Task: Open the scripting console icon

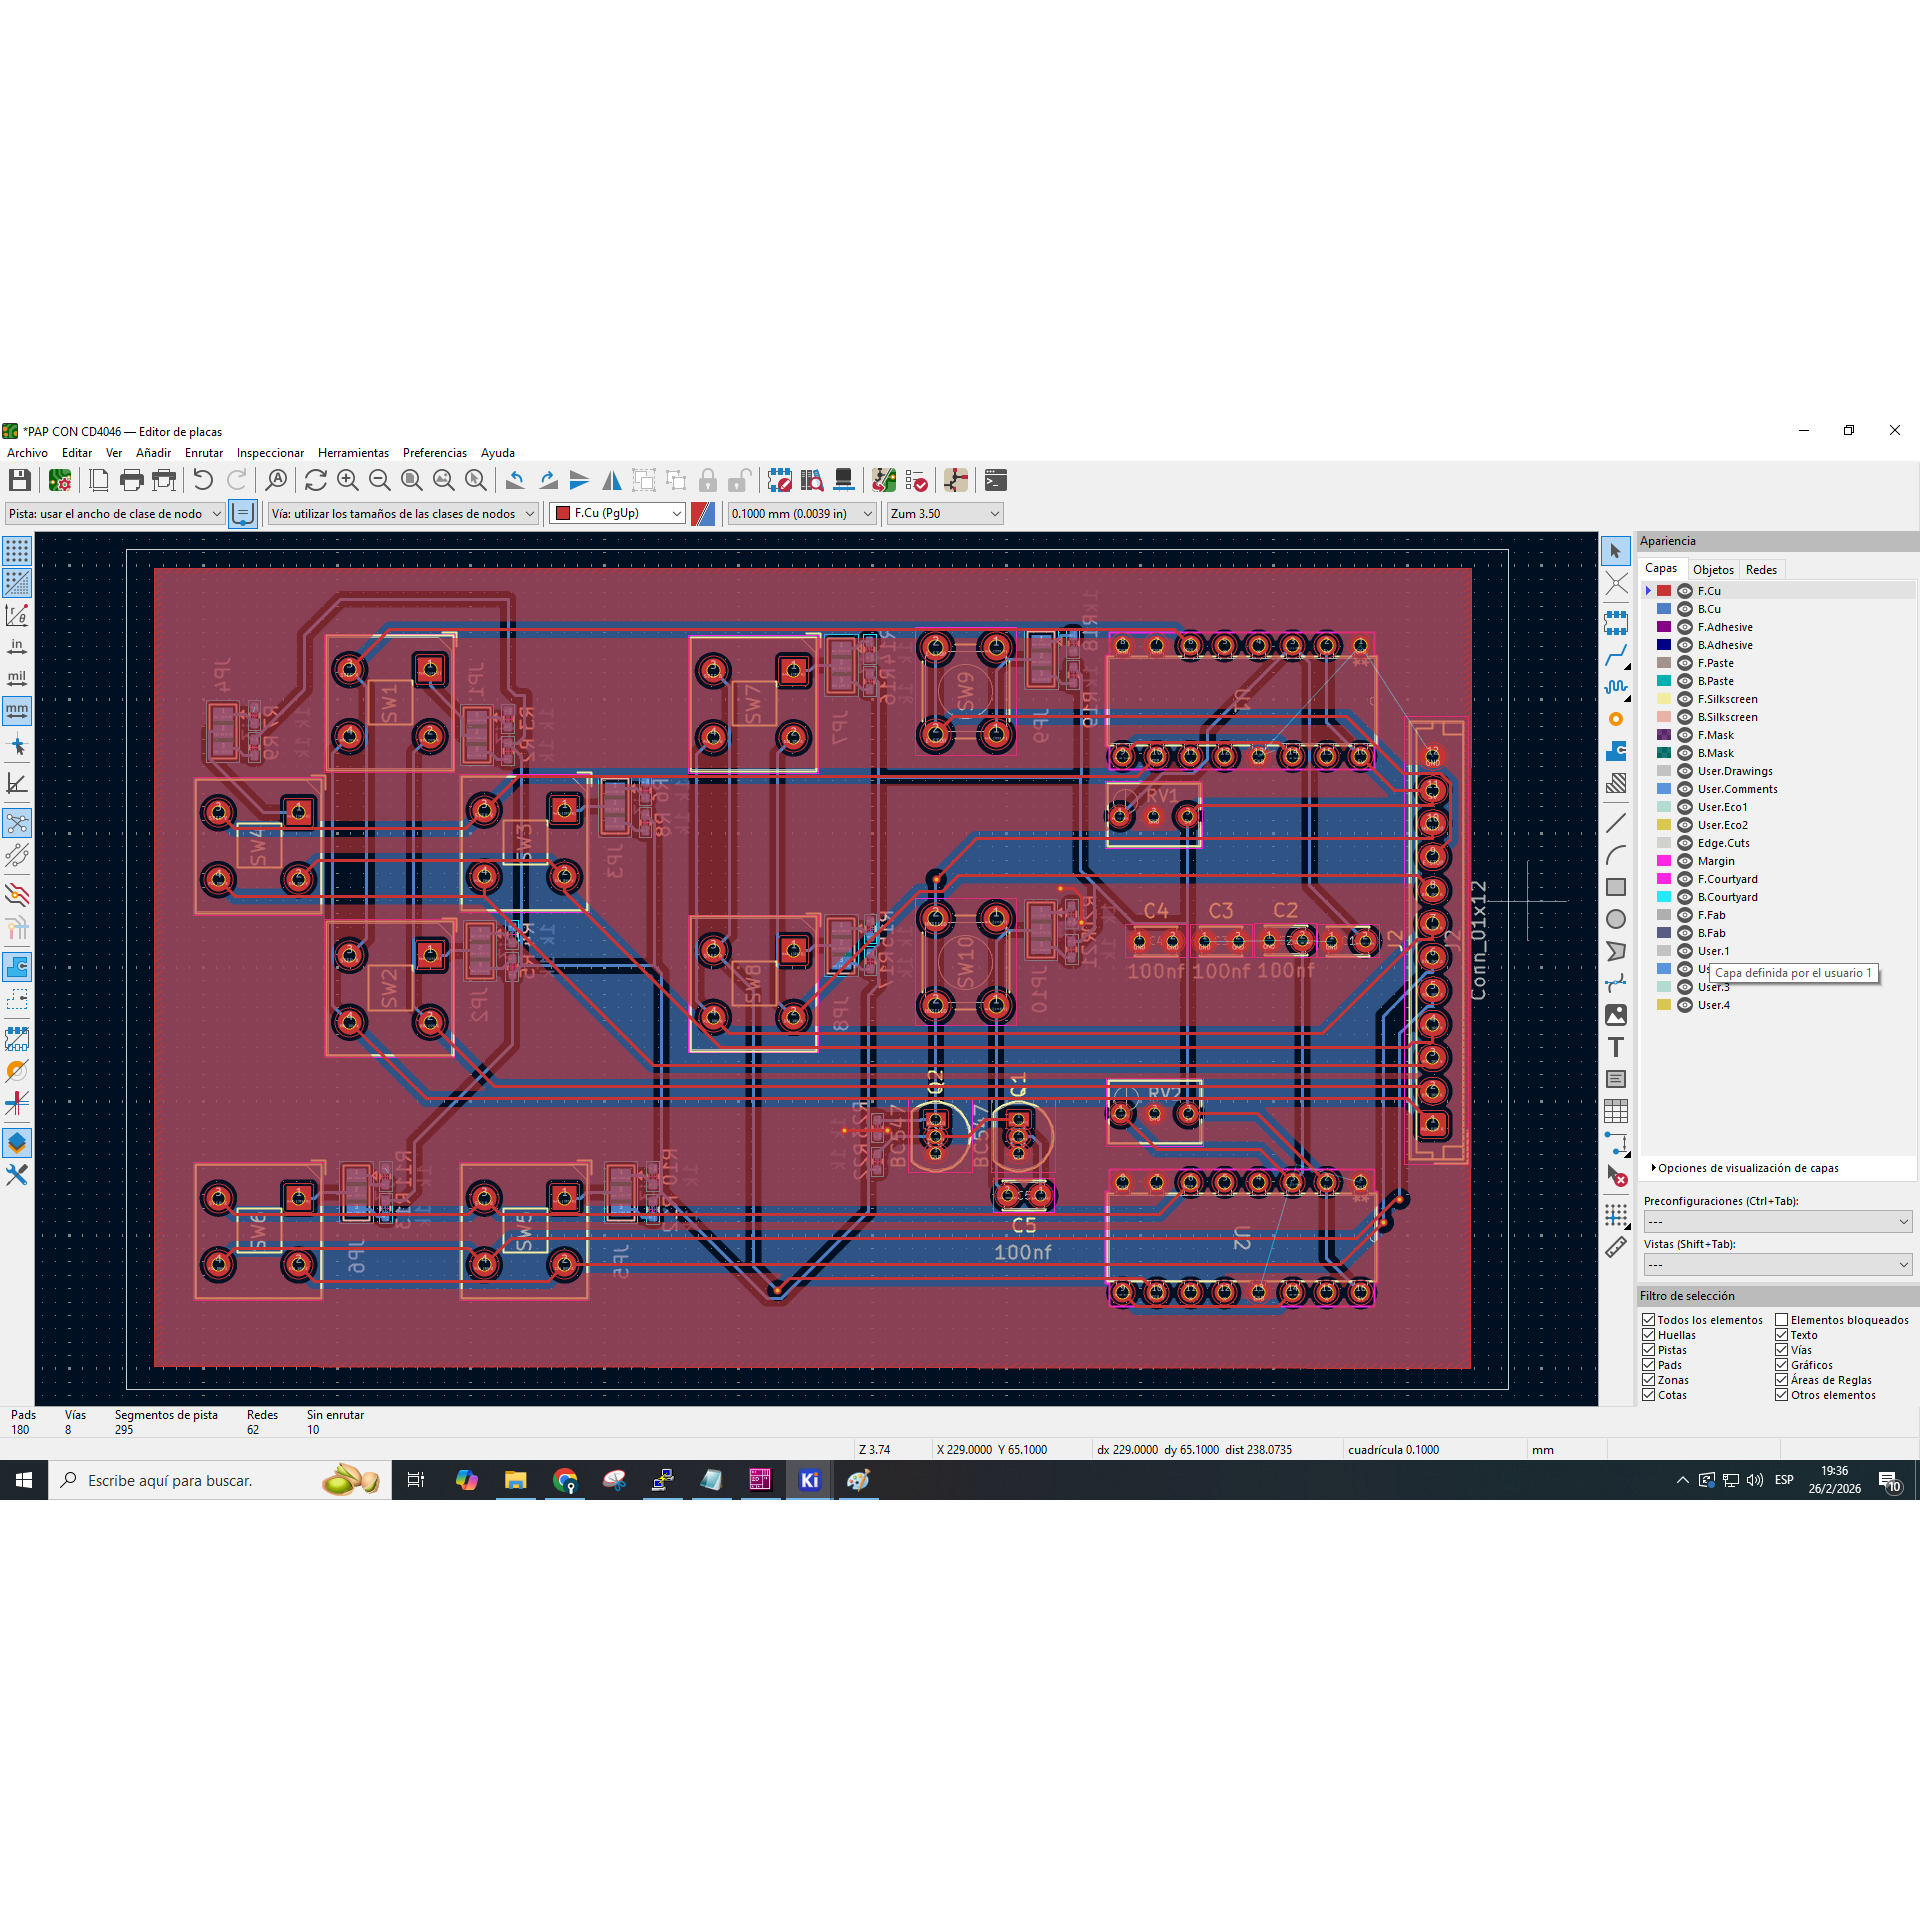Action: click(995, 480)
